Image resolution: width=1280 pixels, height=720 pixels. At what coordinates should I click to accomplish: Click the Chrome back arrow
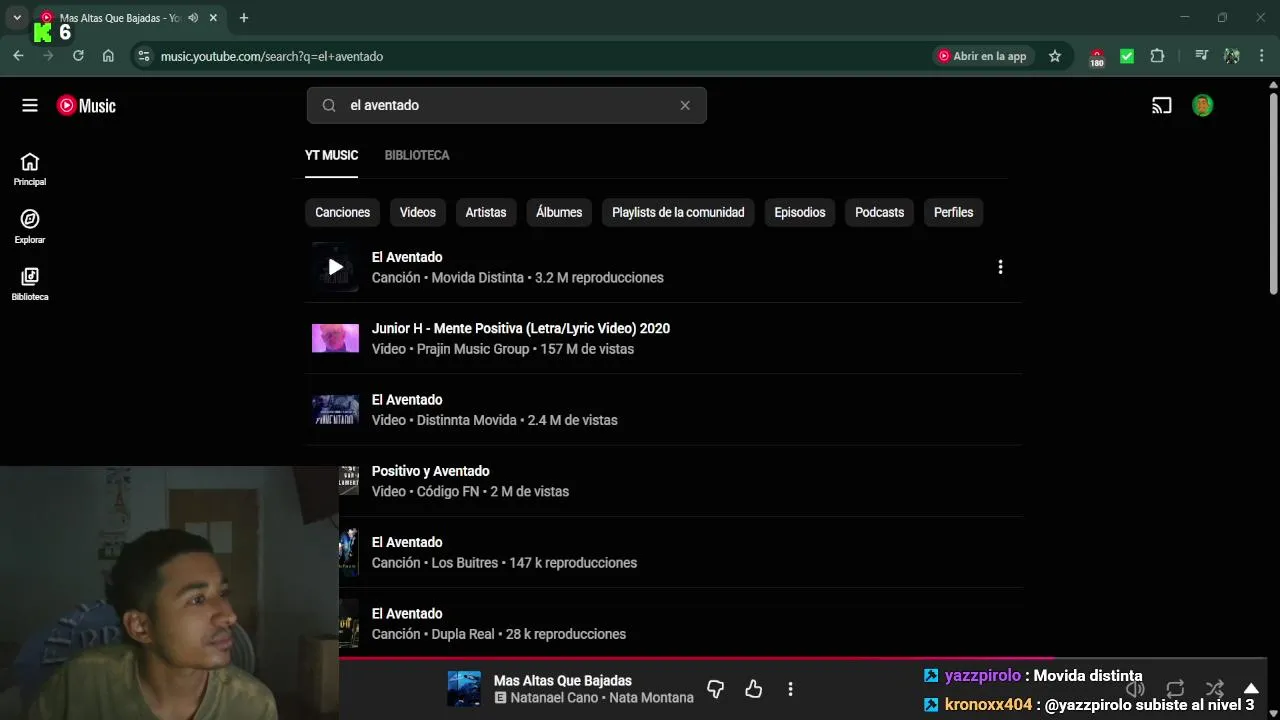pyautogui.click(x=18, y=56)
